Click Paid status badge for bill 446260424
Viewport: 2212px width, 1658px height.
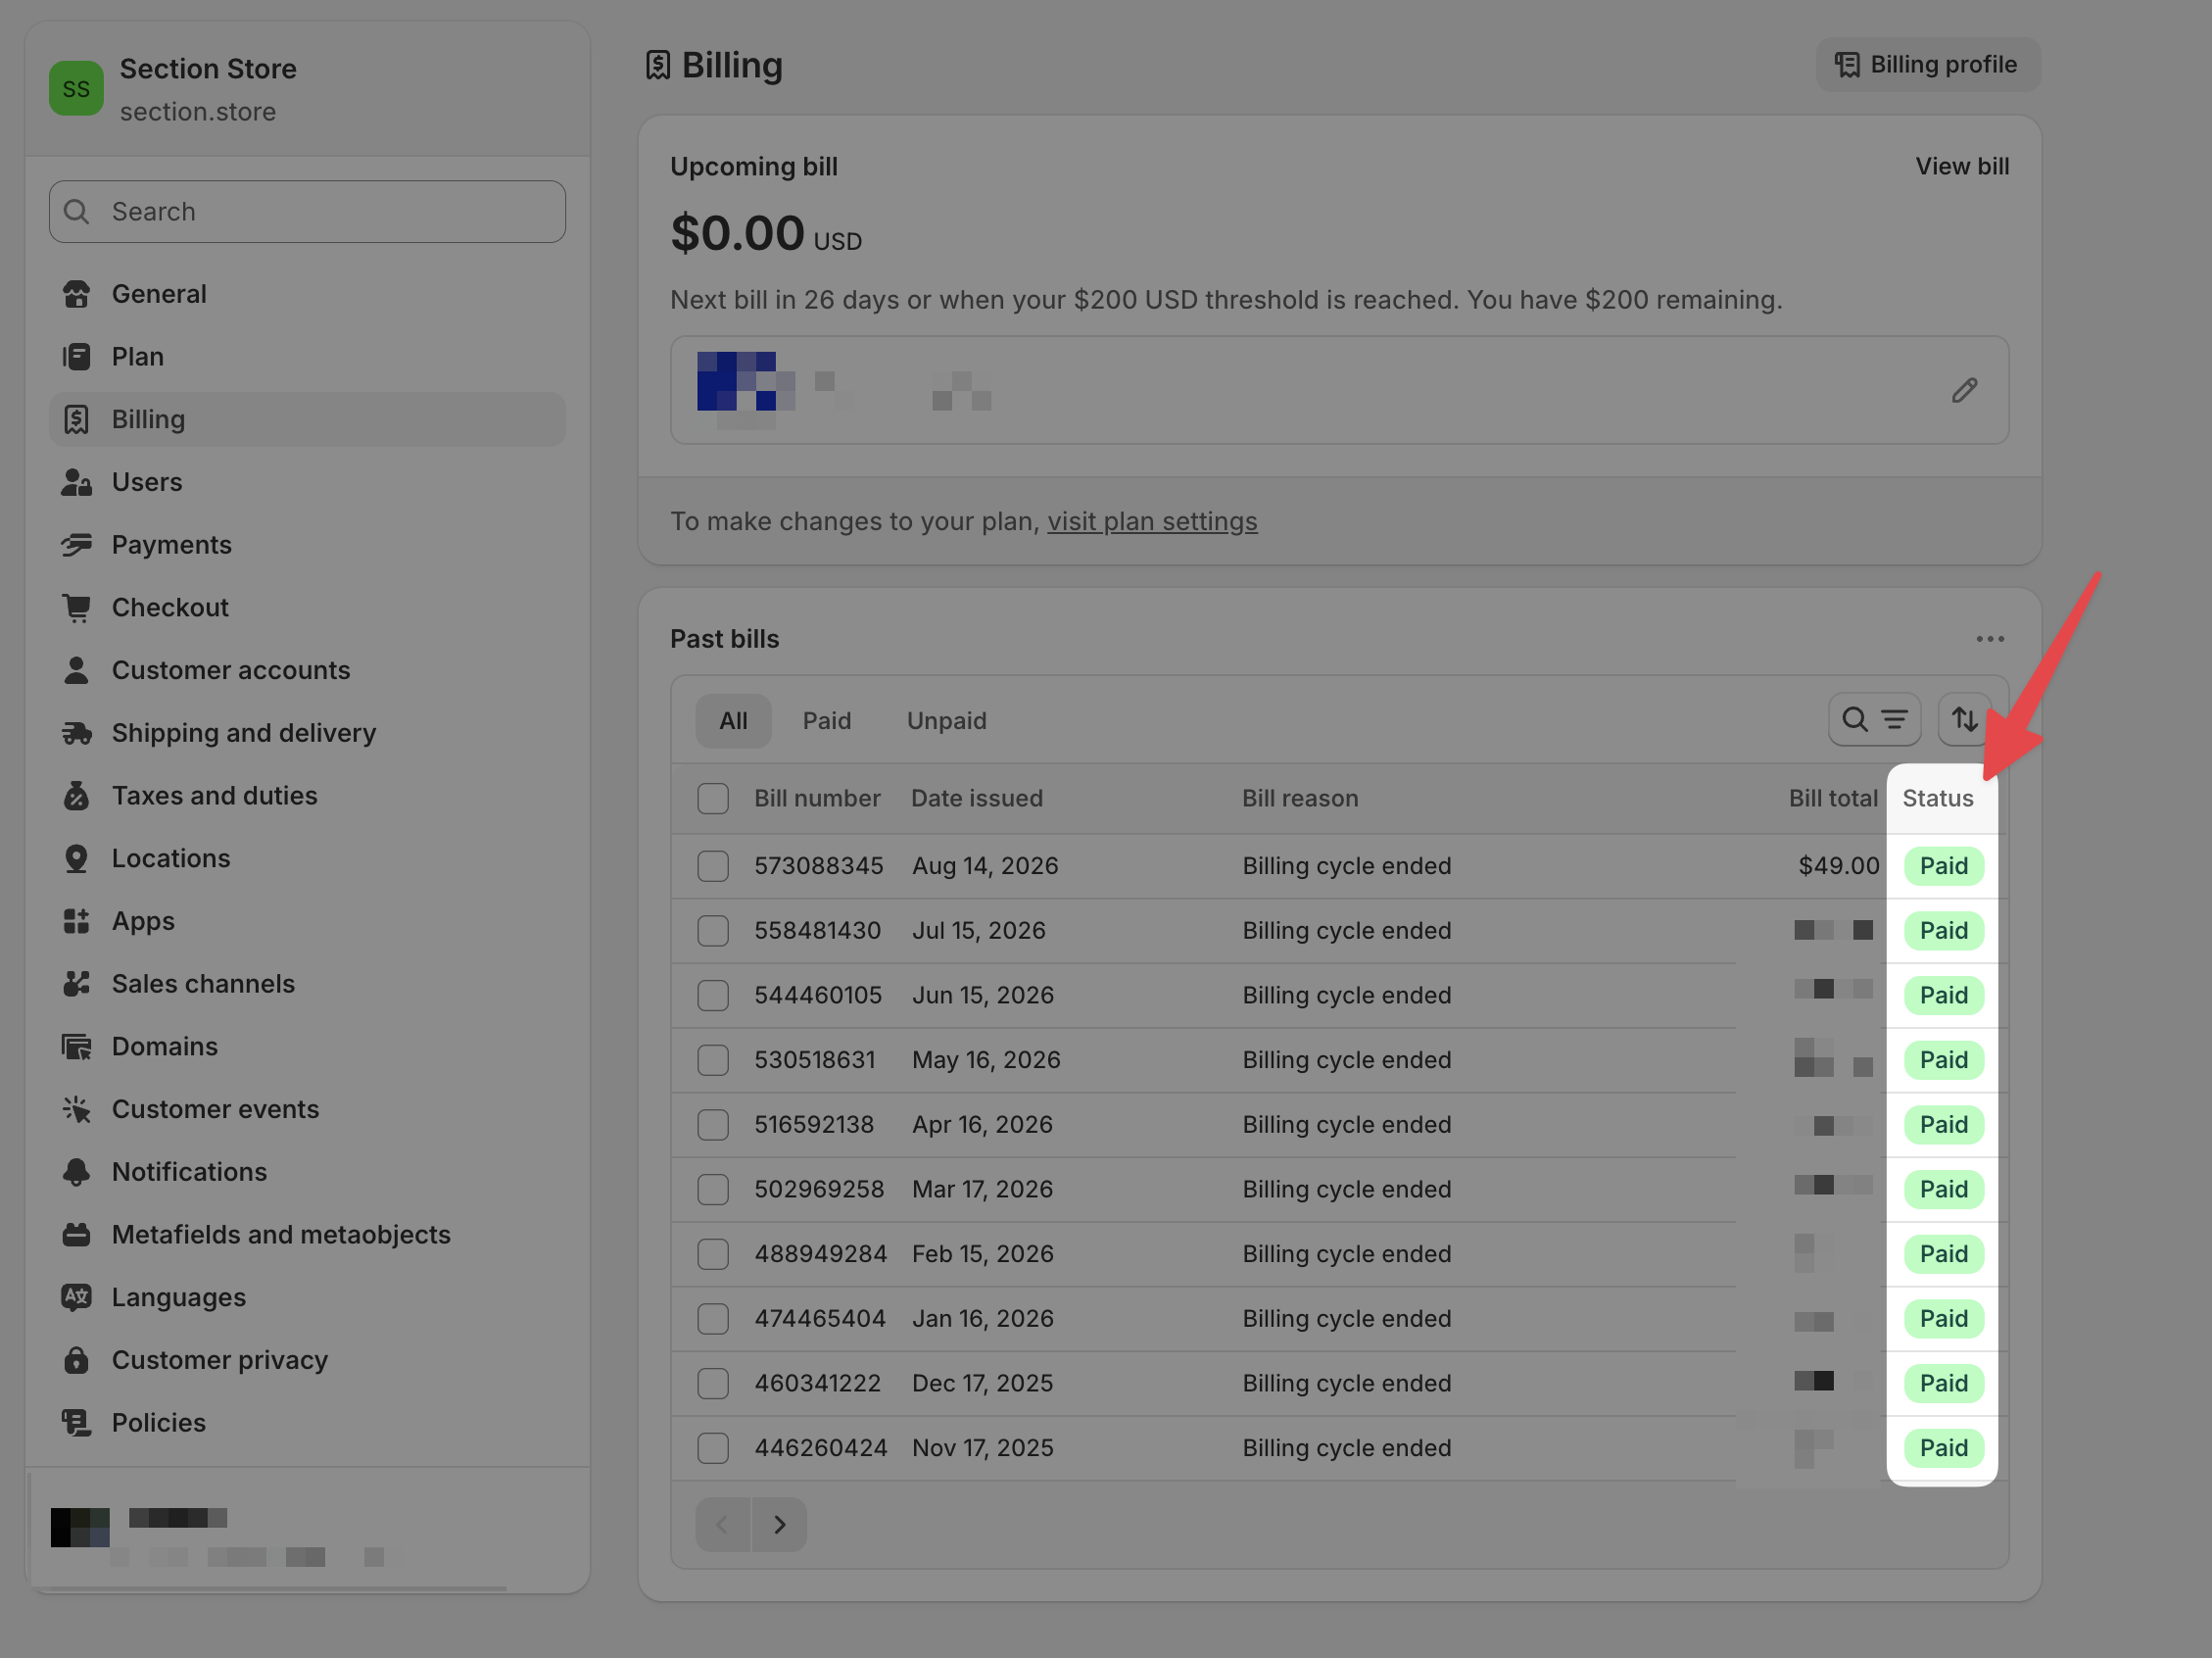(1943, 1448)
